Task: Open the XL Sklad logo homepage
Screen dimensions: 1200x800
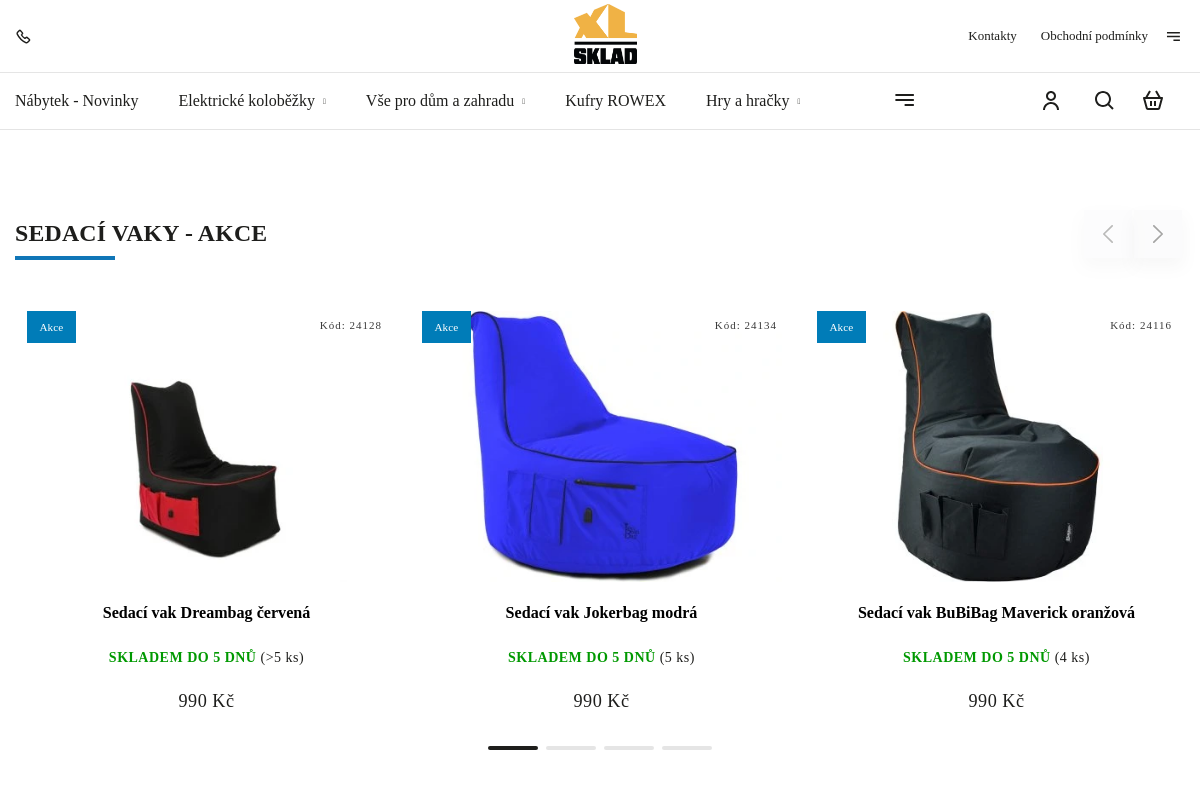Action: click(605, 35)
